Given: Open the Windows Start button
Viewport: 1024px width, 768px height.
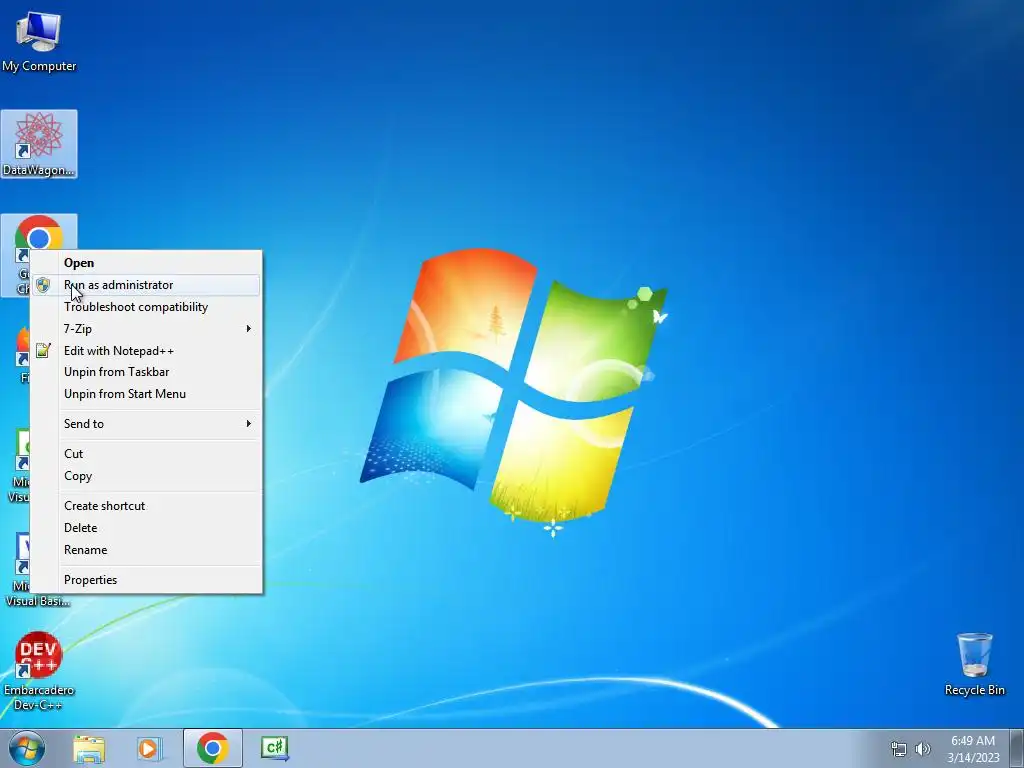Looking at the screenshot, I should [27, 748].
